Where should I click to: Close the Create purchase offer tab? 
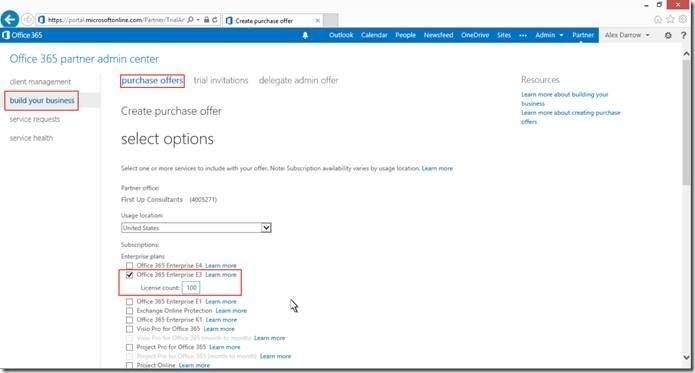(x=318, y=20)
